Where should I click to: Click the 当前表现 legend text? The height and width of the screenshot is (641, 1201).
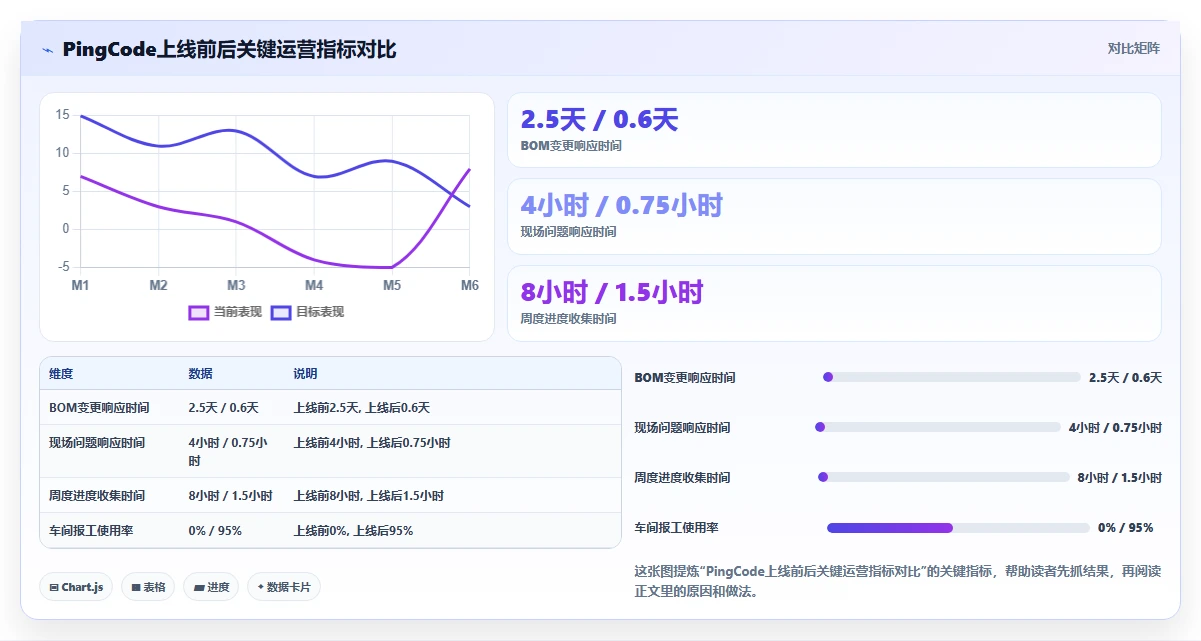[x=238, y=312]
